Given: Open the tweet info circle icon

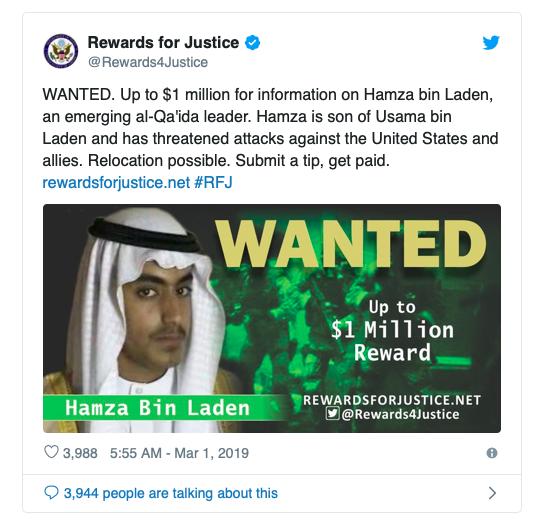Looking at the screenshot, I should click(492, 453).
